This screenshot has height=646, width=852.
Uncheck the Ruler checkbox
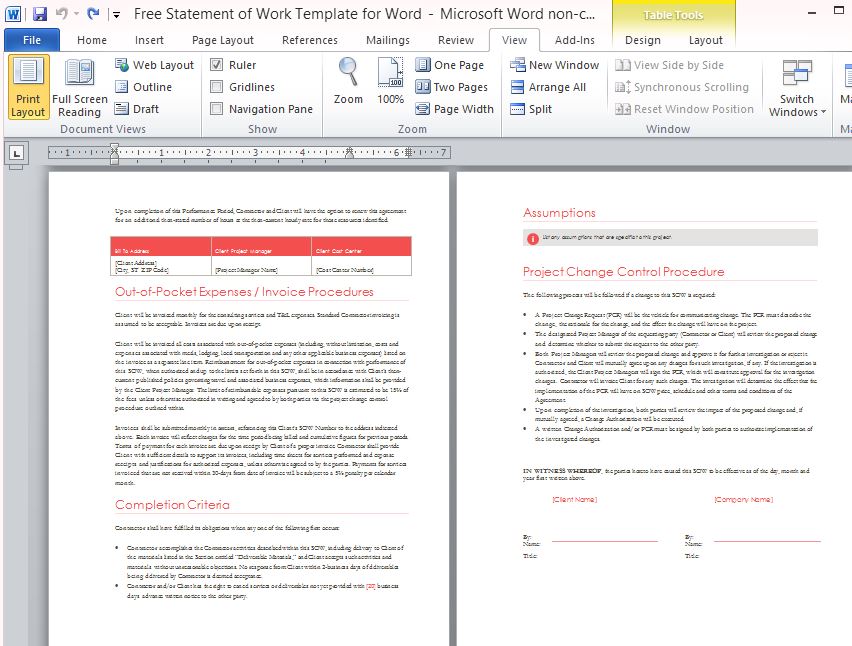click(x=217, y=65)
